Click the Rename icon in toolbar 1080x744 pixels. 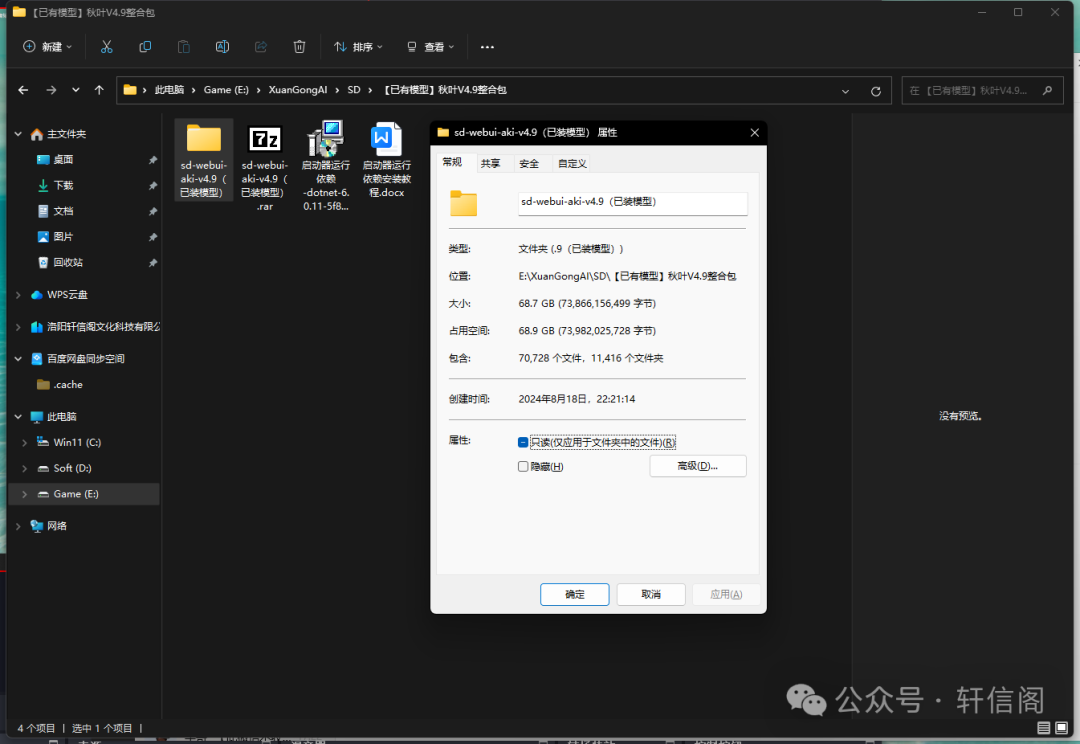pyautogui.click(x=222, y=47)
